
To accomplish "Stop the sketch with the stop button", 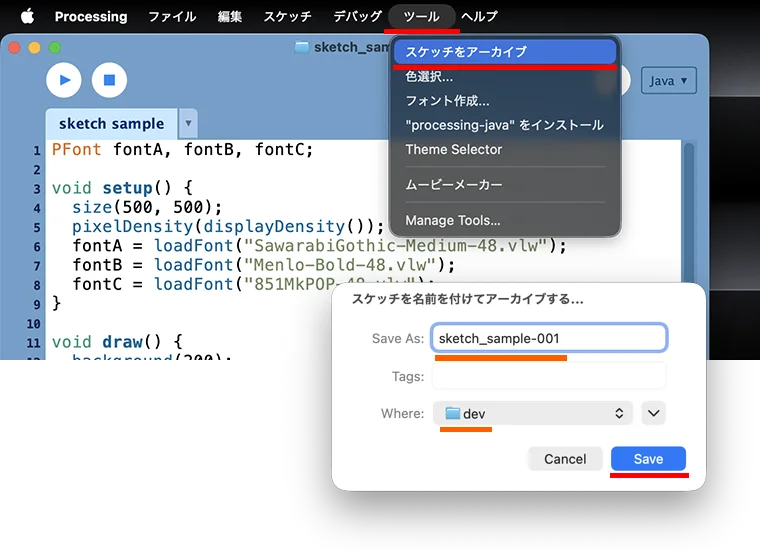I will [x=110, y=80].
